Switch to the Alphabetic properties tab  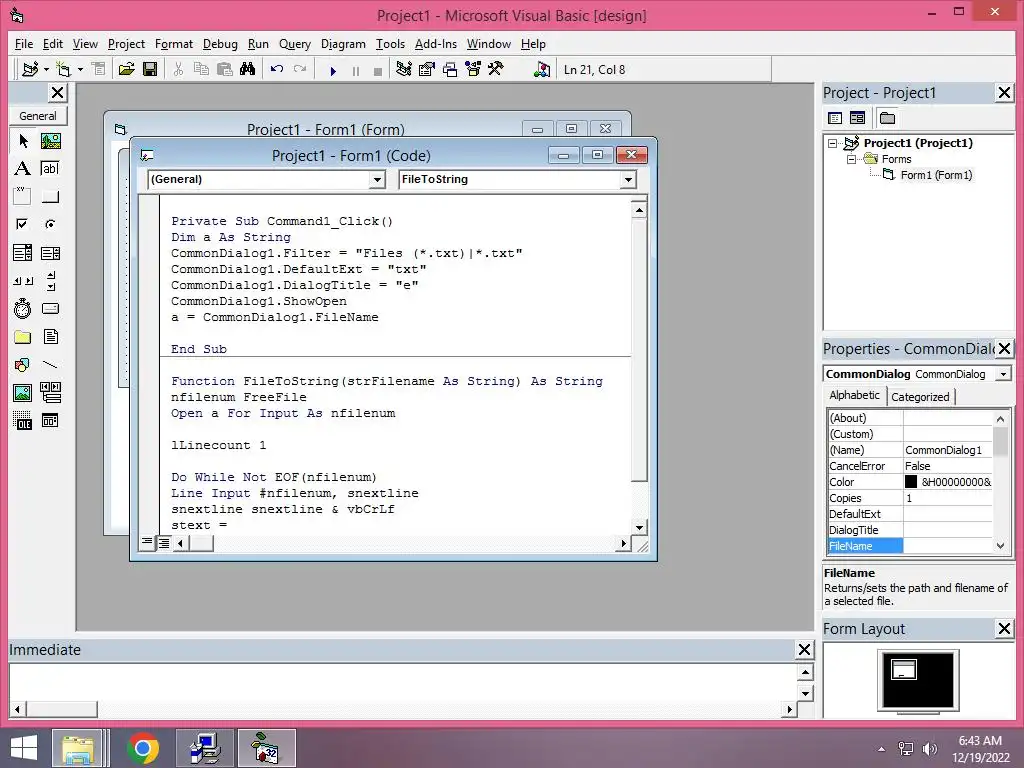[x=854, y=395]
